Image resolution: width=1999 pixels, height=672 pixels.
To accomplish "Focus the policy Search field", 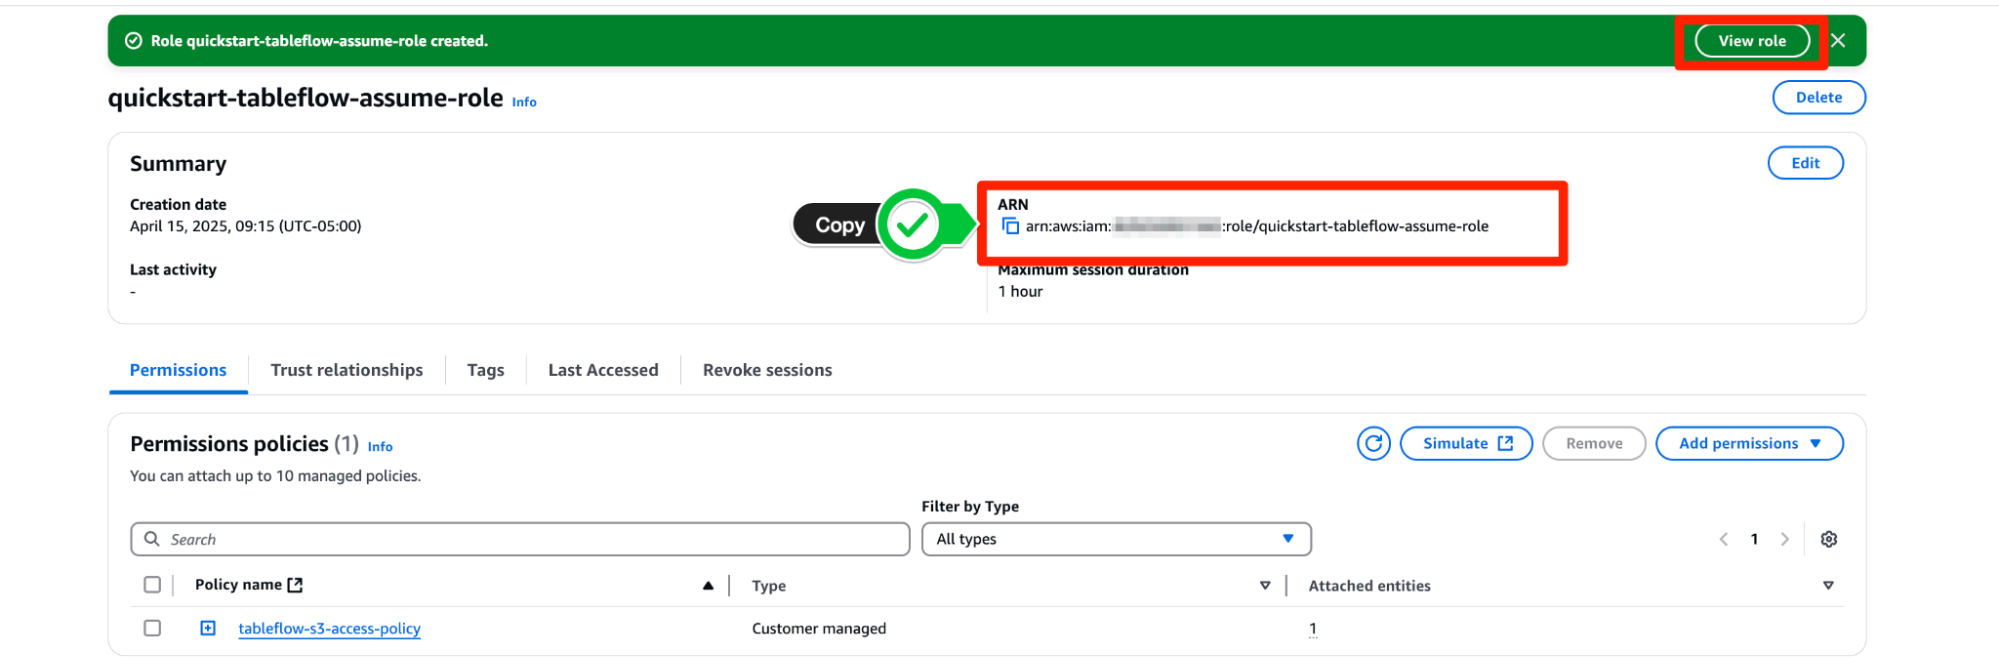I will point(520,539).
